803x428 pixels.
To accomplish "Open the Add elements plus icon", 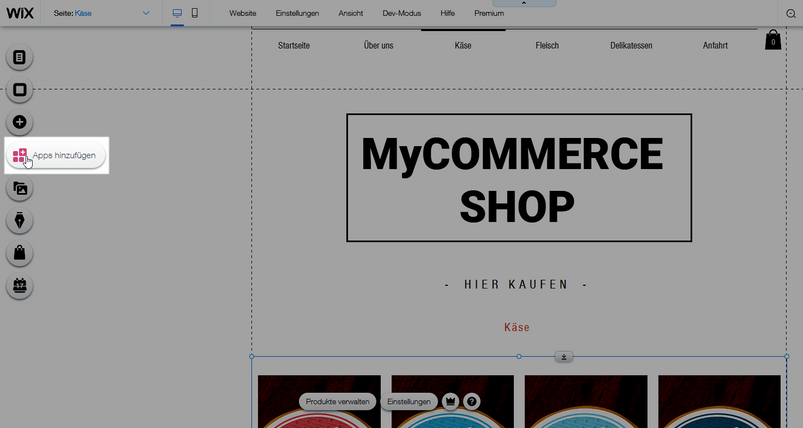I will [x=19, y=122].
